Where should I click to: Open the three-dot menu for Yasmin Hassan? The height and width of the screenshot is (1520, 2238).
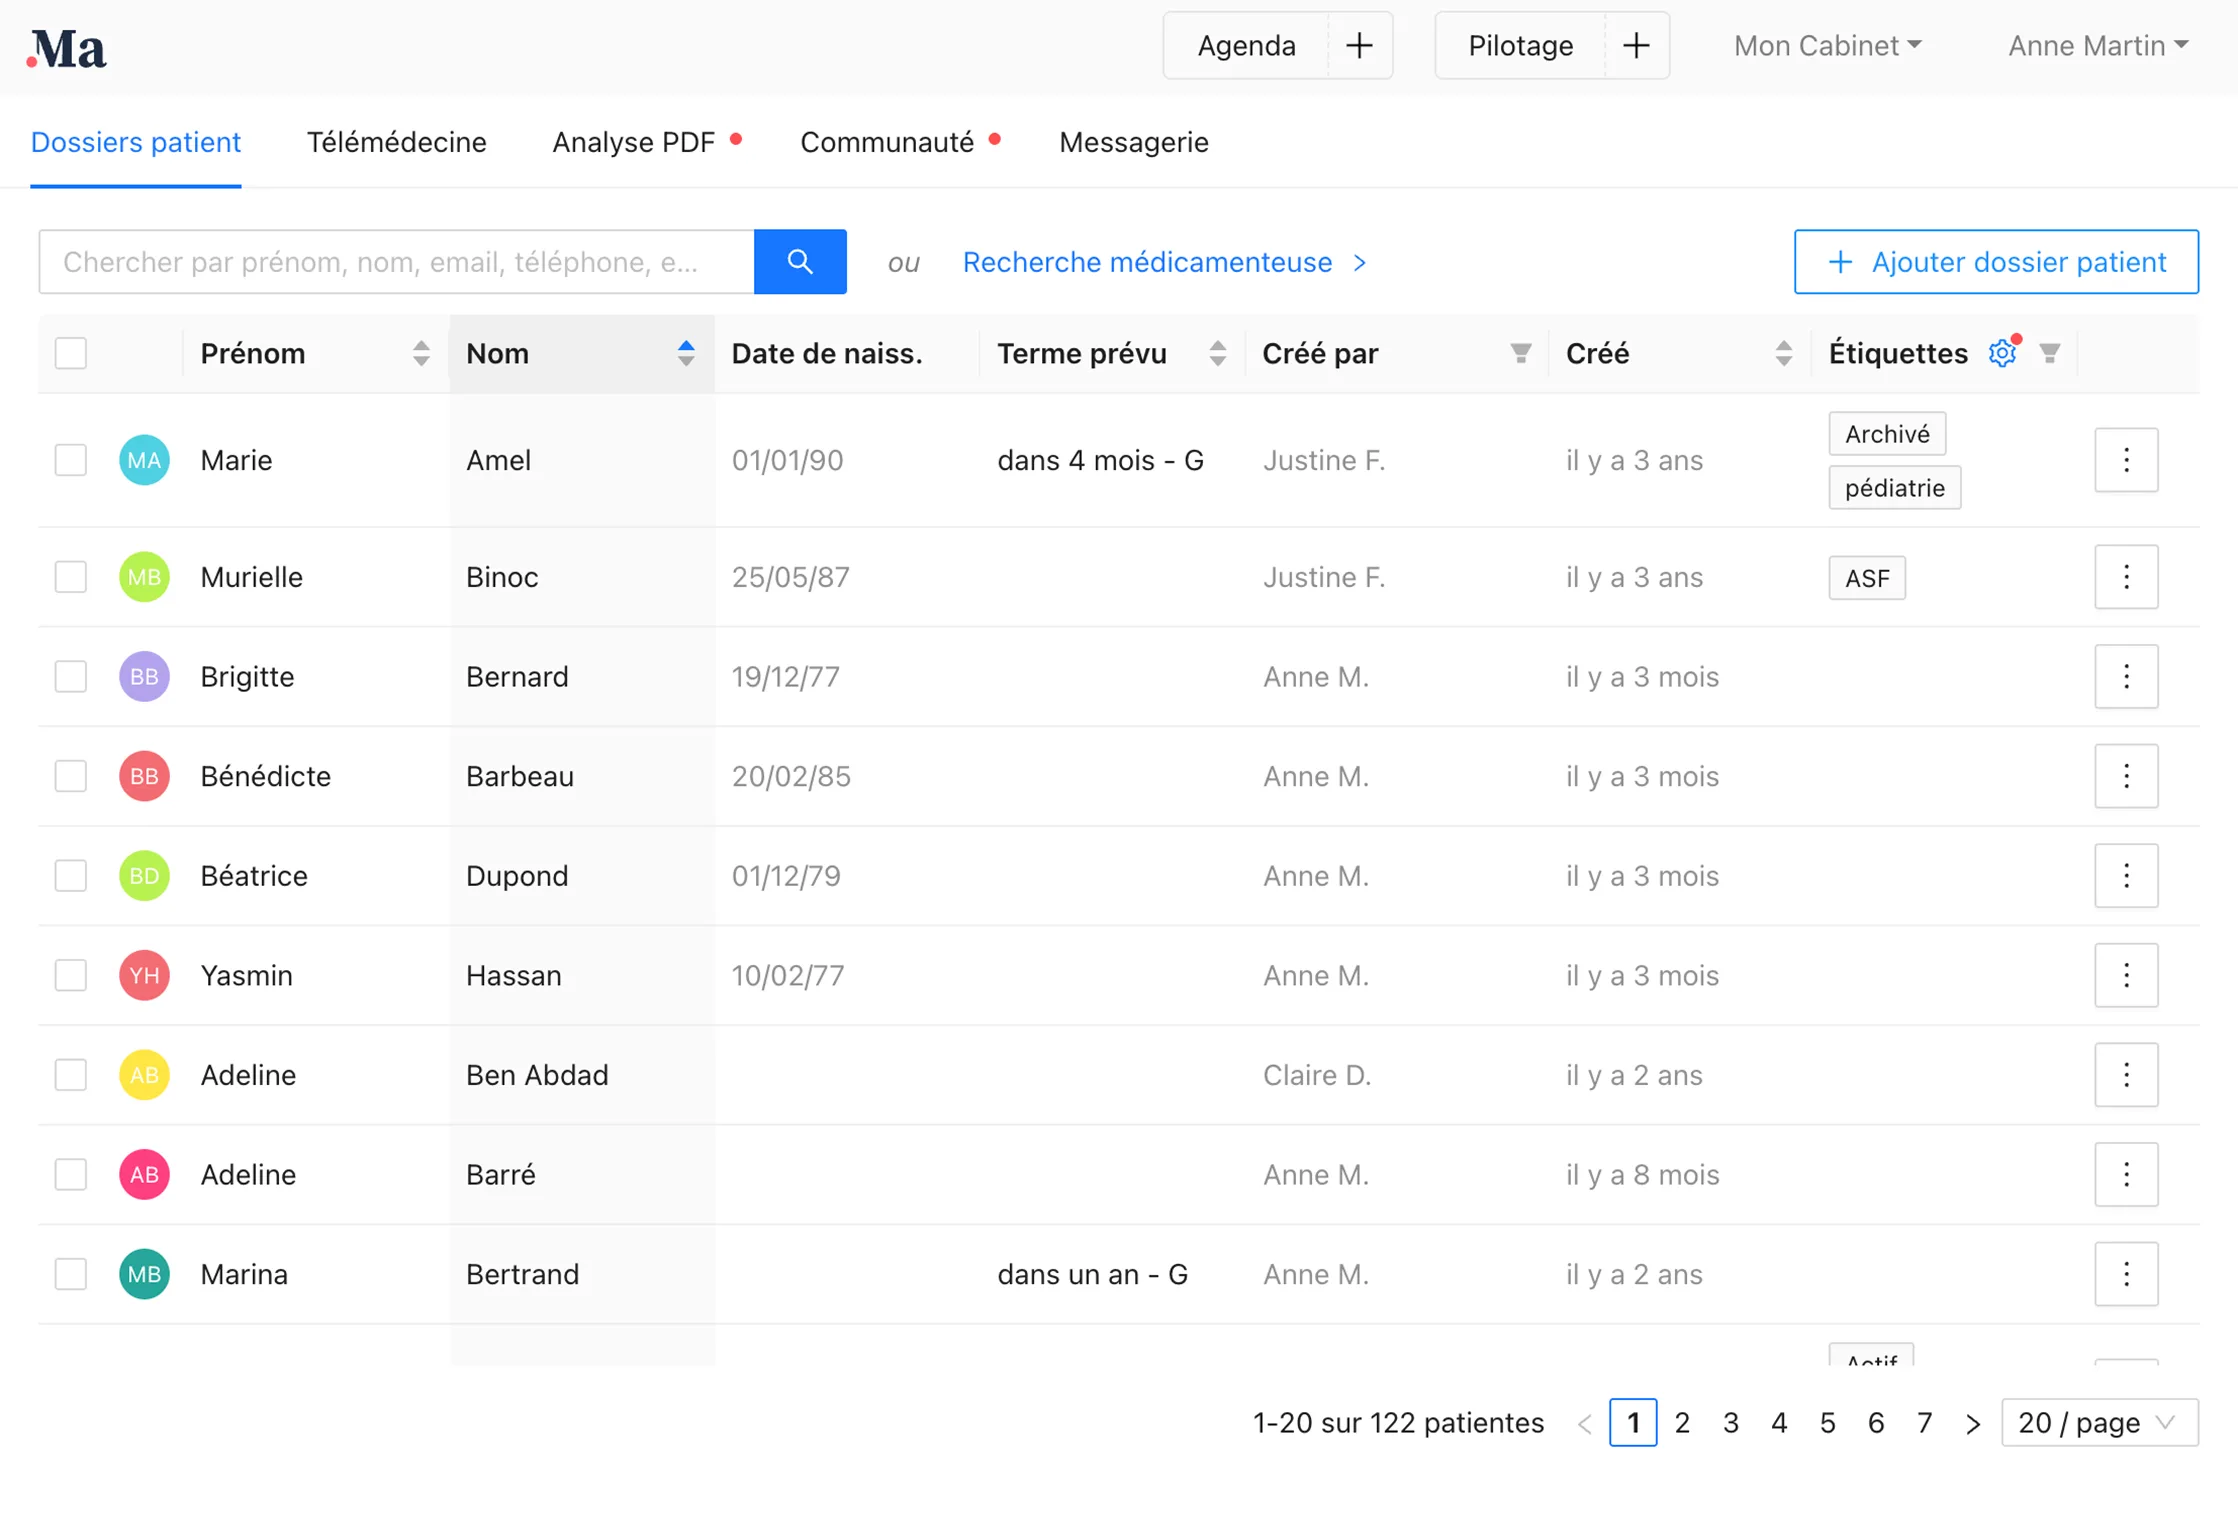pyautogui.click(x=2126, y=975)
